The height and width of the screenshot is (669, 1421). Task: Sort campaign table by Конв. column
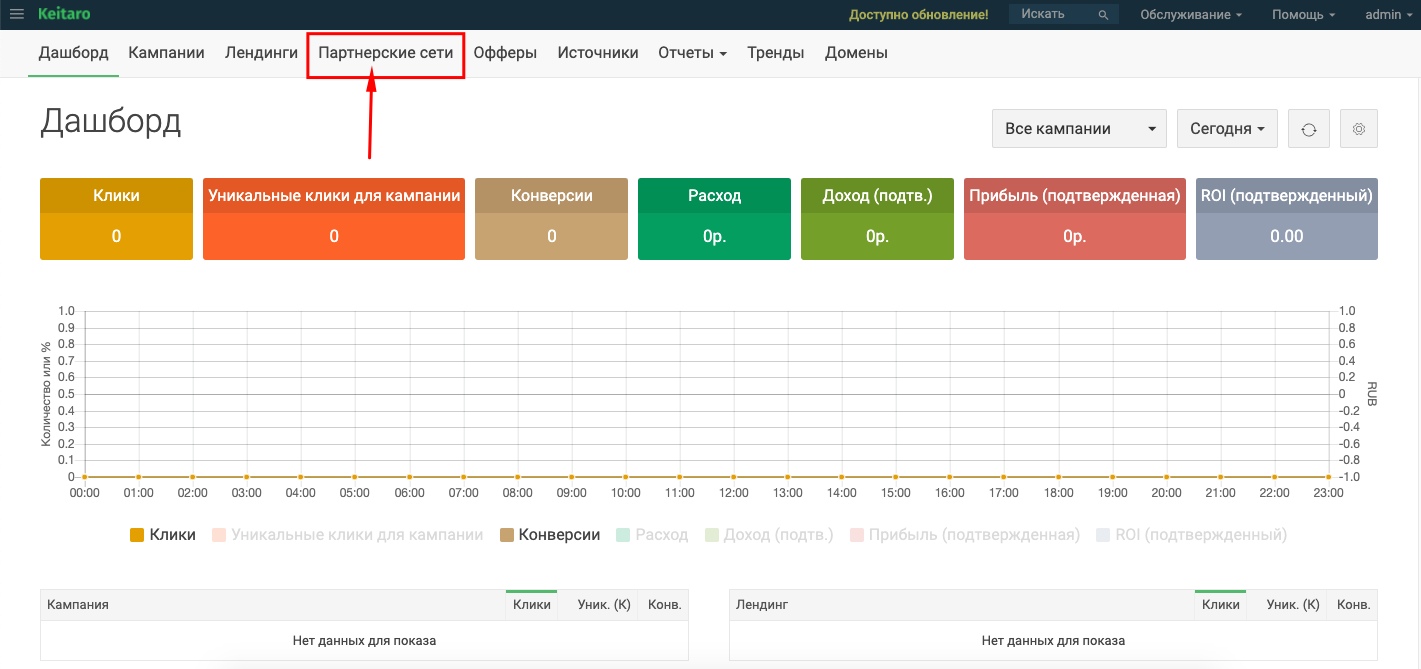(x=664, y=605)
